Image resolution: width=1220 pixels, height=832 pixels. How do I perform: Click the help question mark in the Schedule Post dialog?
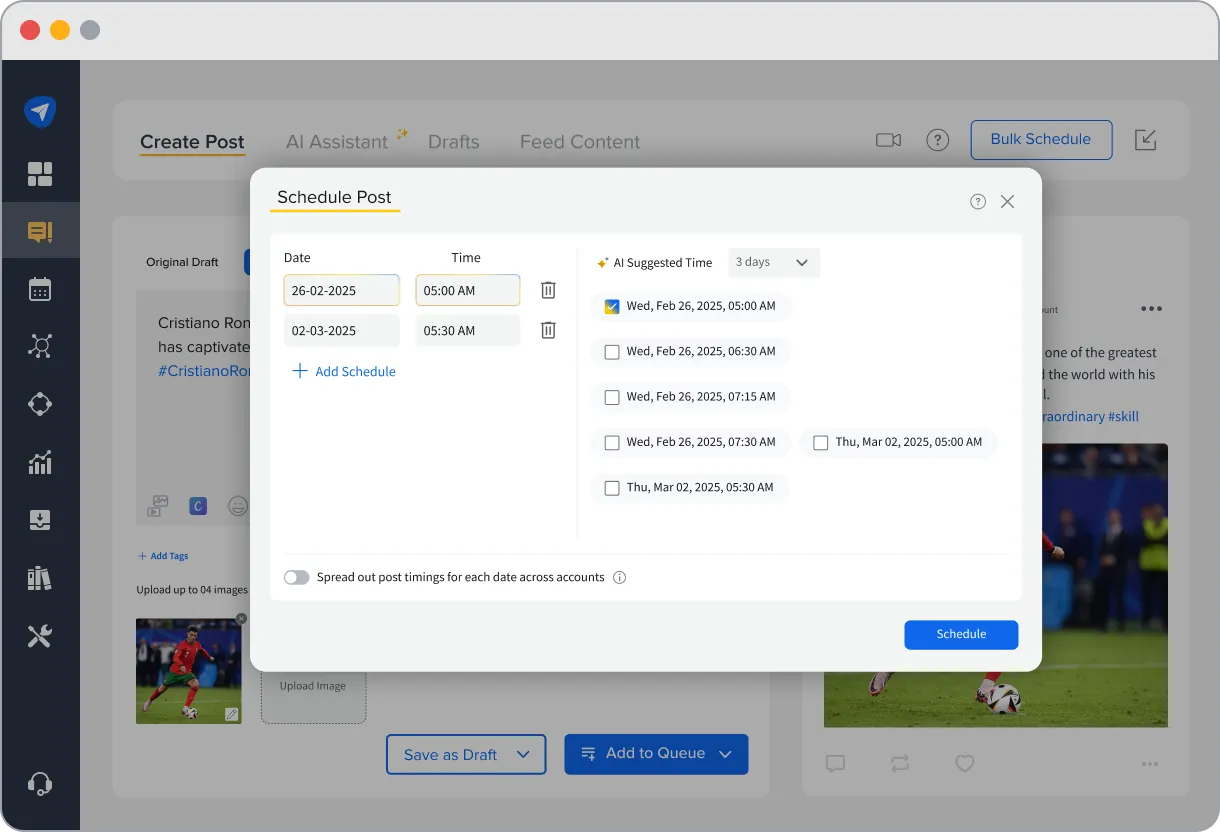977,201
